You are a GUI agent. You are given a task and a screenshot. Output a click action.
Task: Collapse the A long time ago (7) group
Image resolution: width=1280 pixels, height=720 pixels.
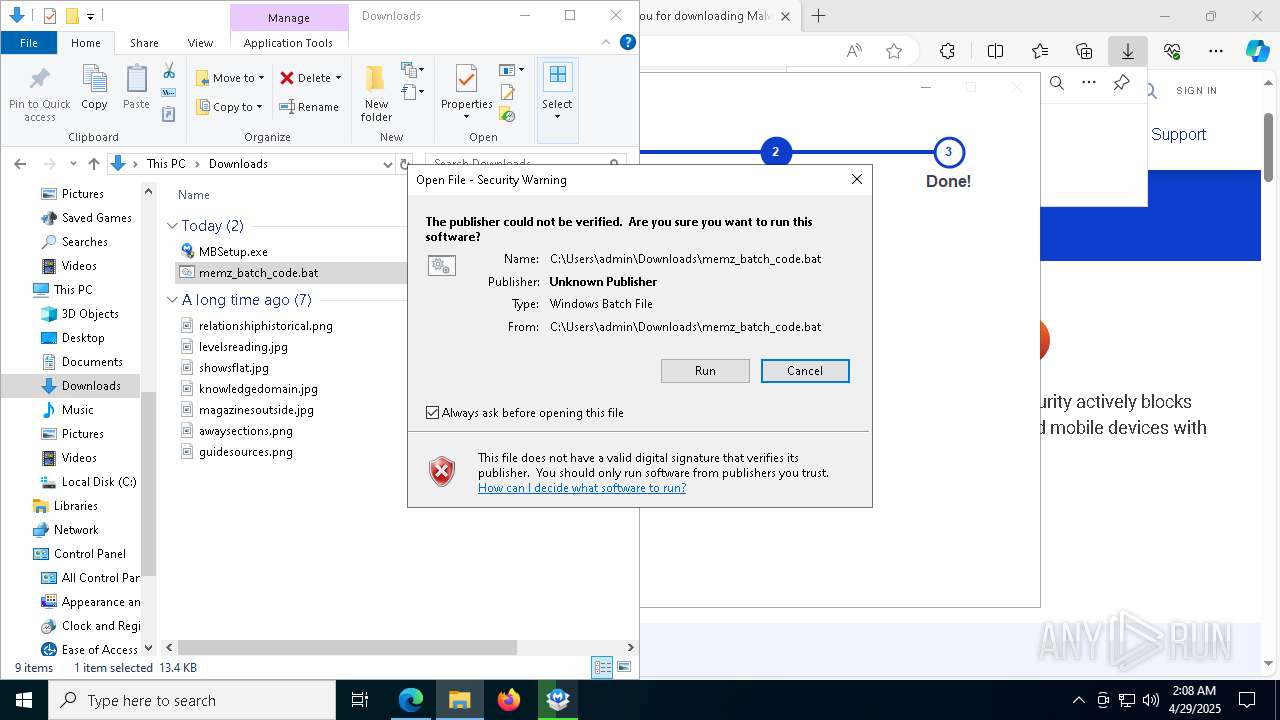pyautogui.click(x=172, y=300)
